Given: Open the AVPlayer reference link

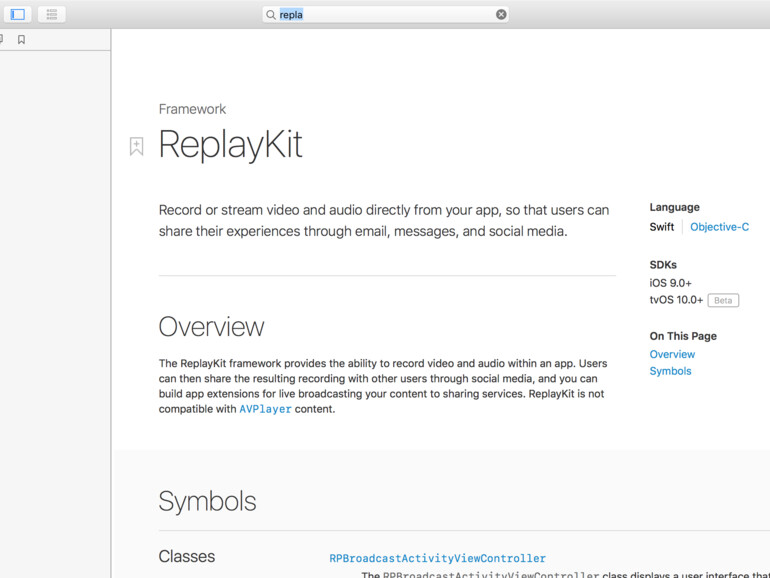Looking at the screenshot, I should 265,409.
